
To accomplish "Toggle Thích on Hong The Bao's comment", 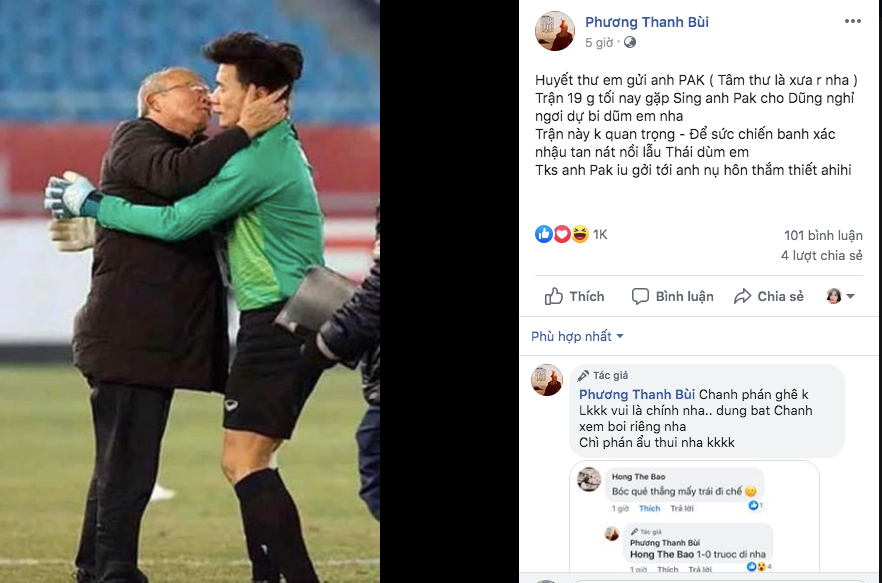I will click(x=649, y=509).
